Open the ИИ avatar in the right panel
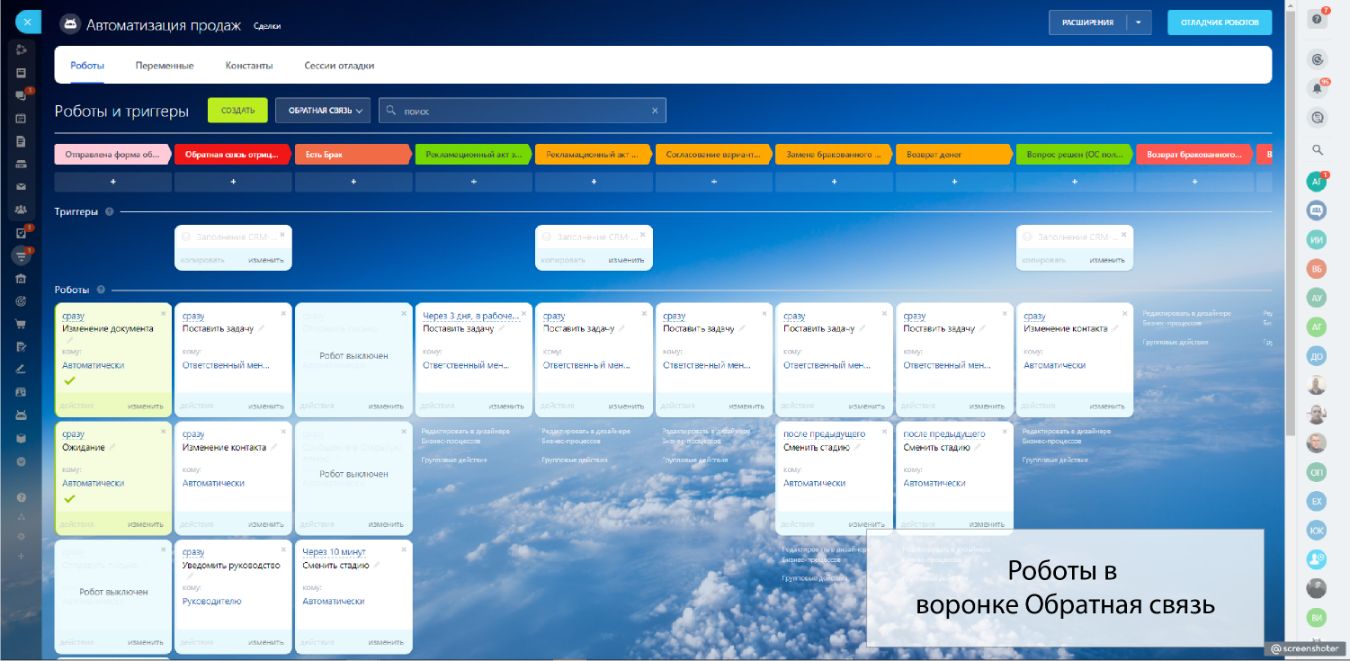This screenshot has height=661, width=1350. pos(1317,240)
